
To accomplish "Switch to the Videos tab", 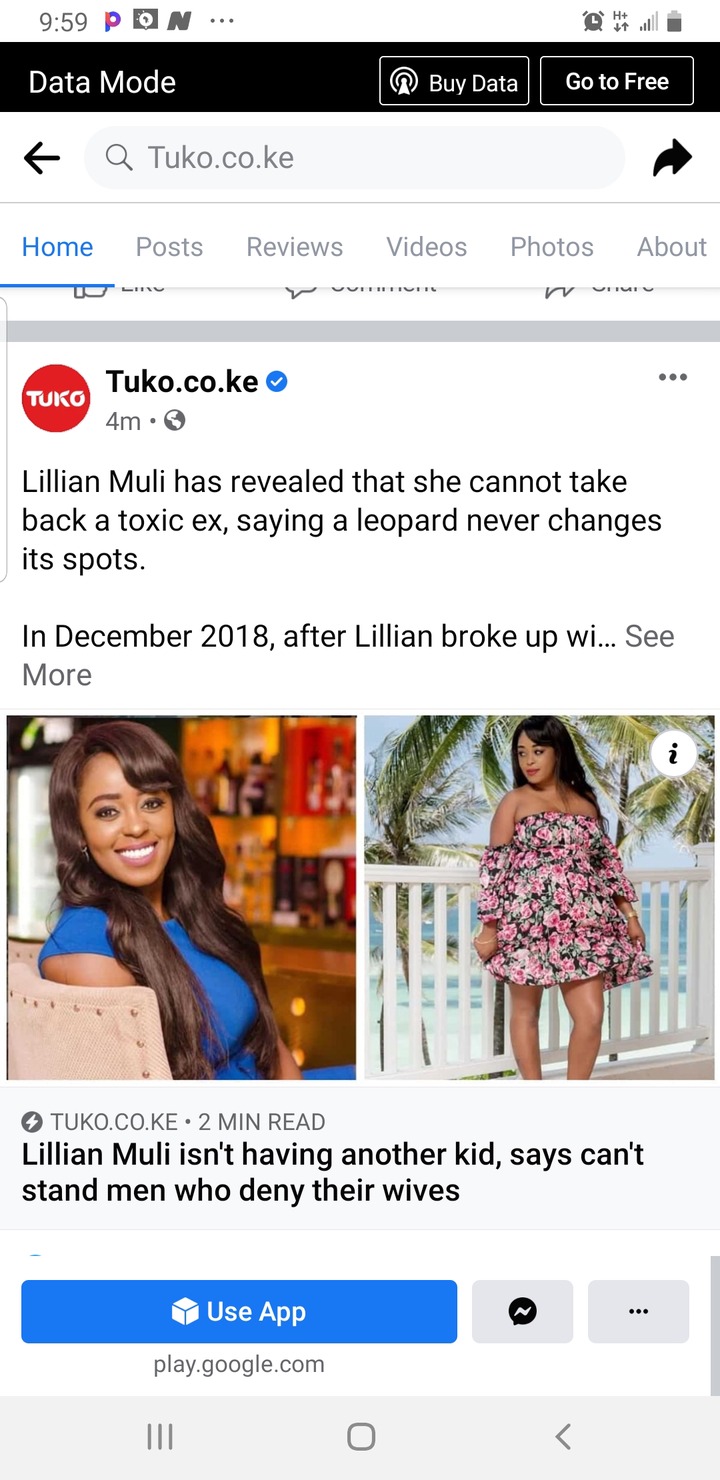I will (x=427, y=247).
